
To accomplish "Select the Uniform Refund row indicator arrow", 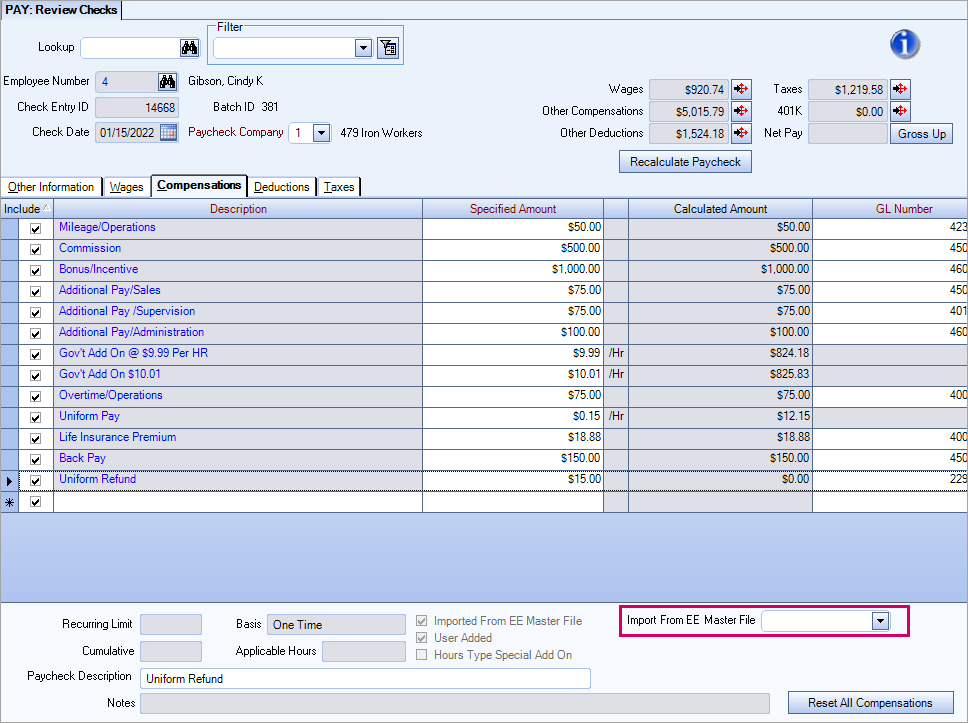I will (x=9, y=481).
